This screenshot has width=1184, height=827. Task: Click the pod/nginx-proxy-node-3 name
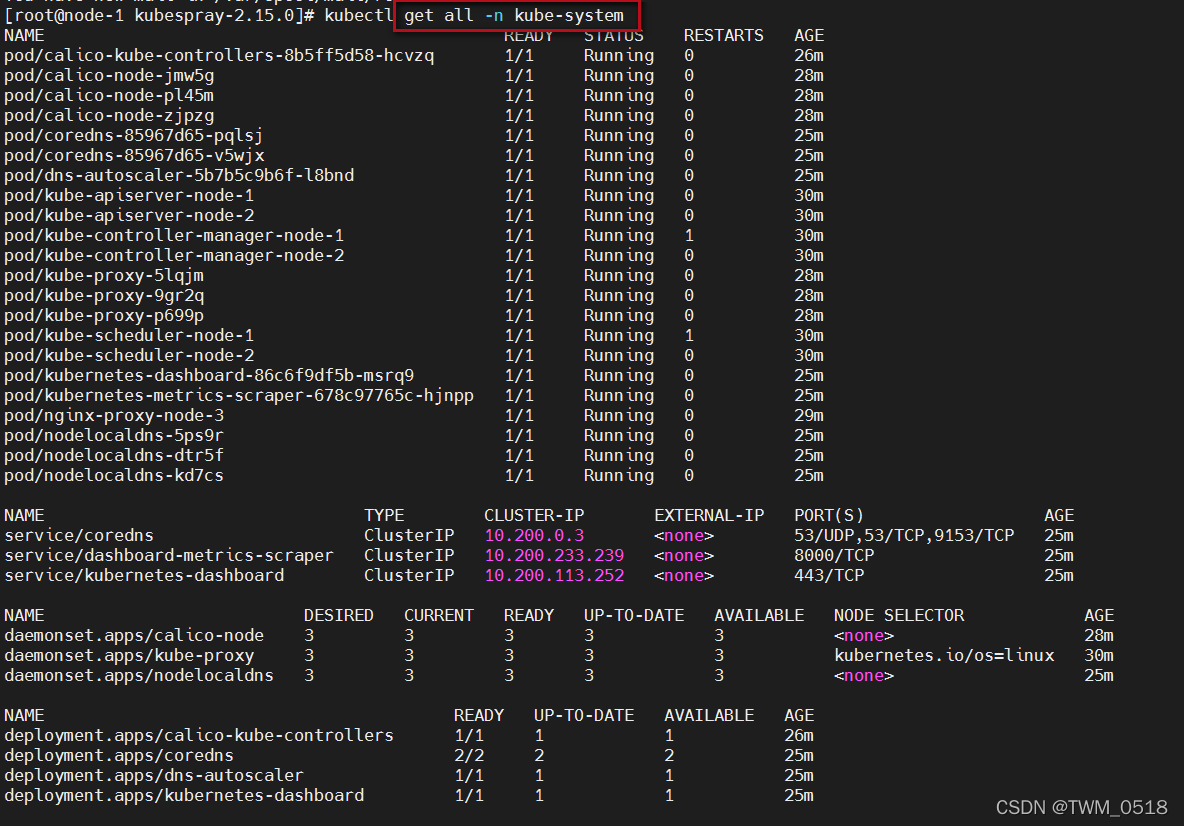[x=114, y=416]
